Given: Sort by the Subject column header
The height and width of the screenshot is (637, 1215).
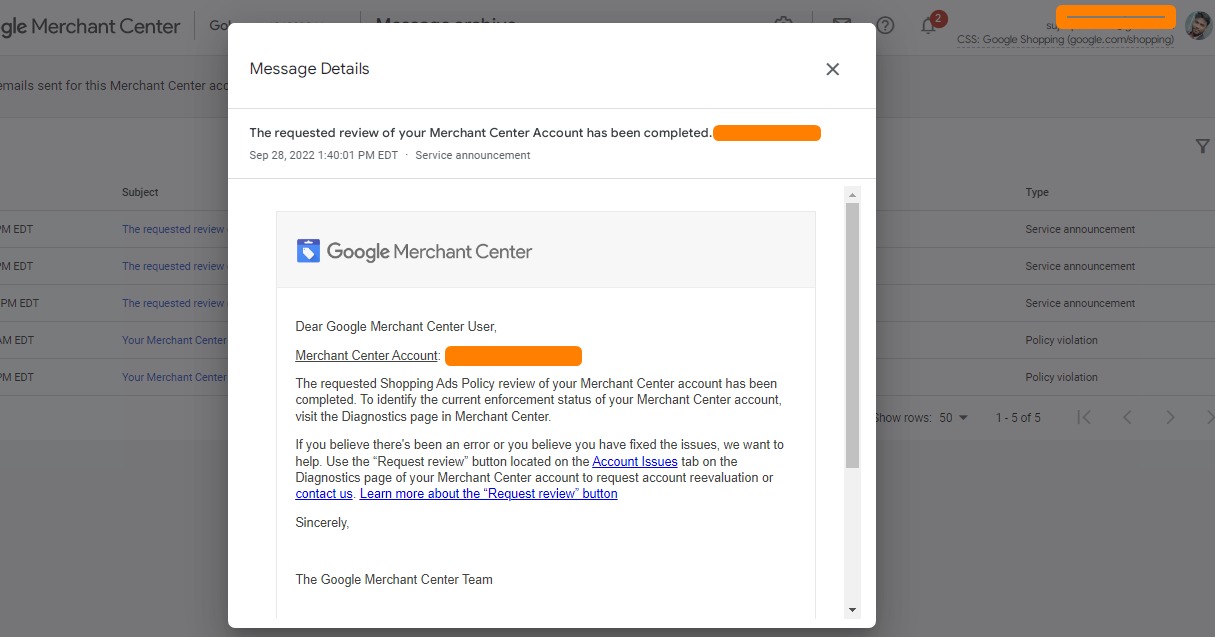Looking at the screenshot, I should point(140,192).
